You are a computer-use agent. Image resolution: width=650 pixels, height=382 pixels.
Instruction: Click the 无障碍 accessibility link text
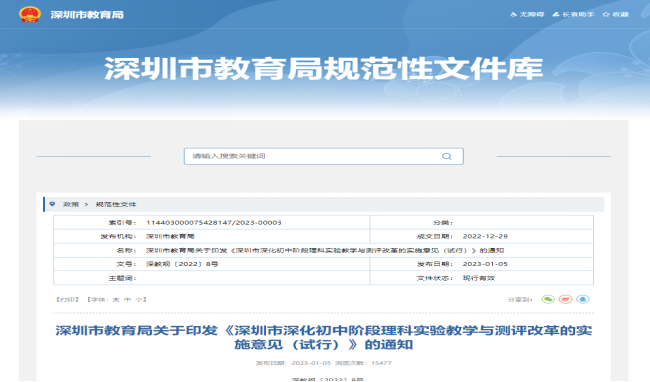(532, 15)
